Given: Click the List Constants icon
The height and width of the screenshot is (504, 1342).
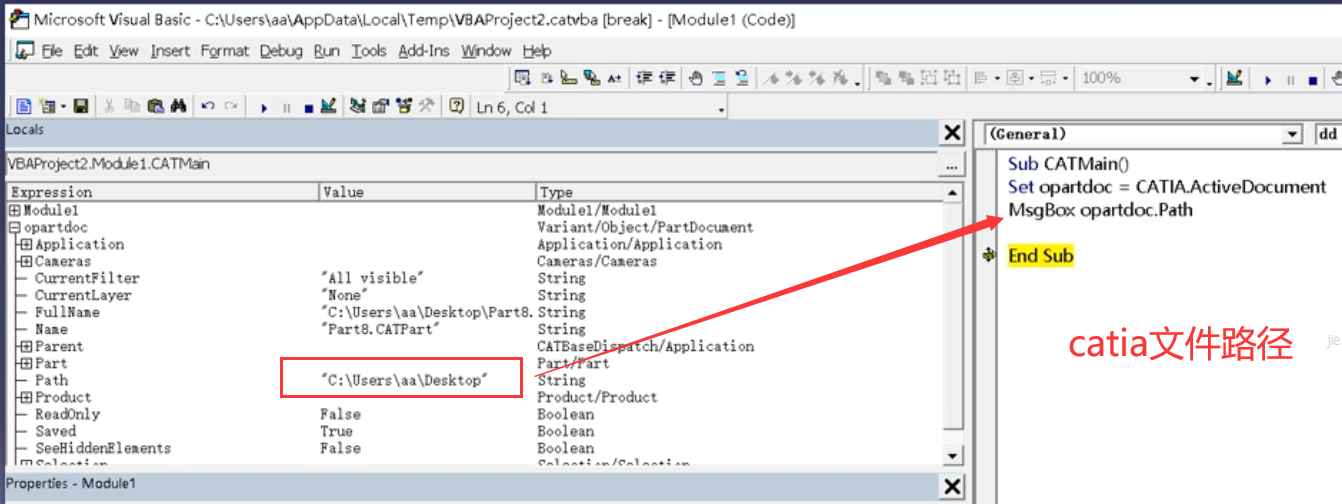Looking at the screenshot, I should pos(547,78).
